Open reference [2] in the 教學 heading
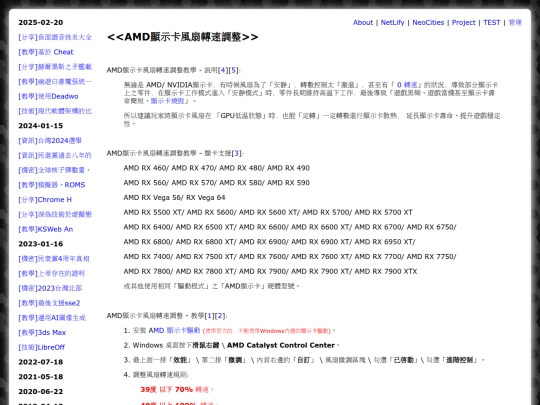Viewport: 540px width, 405px height. point(220,315)
